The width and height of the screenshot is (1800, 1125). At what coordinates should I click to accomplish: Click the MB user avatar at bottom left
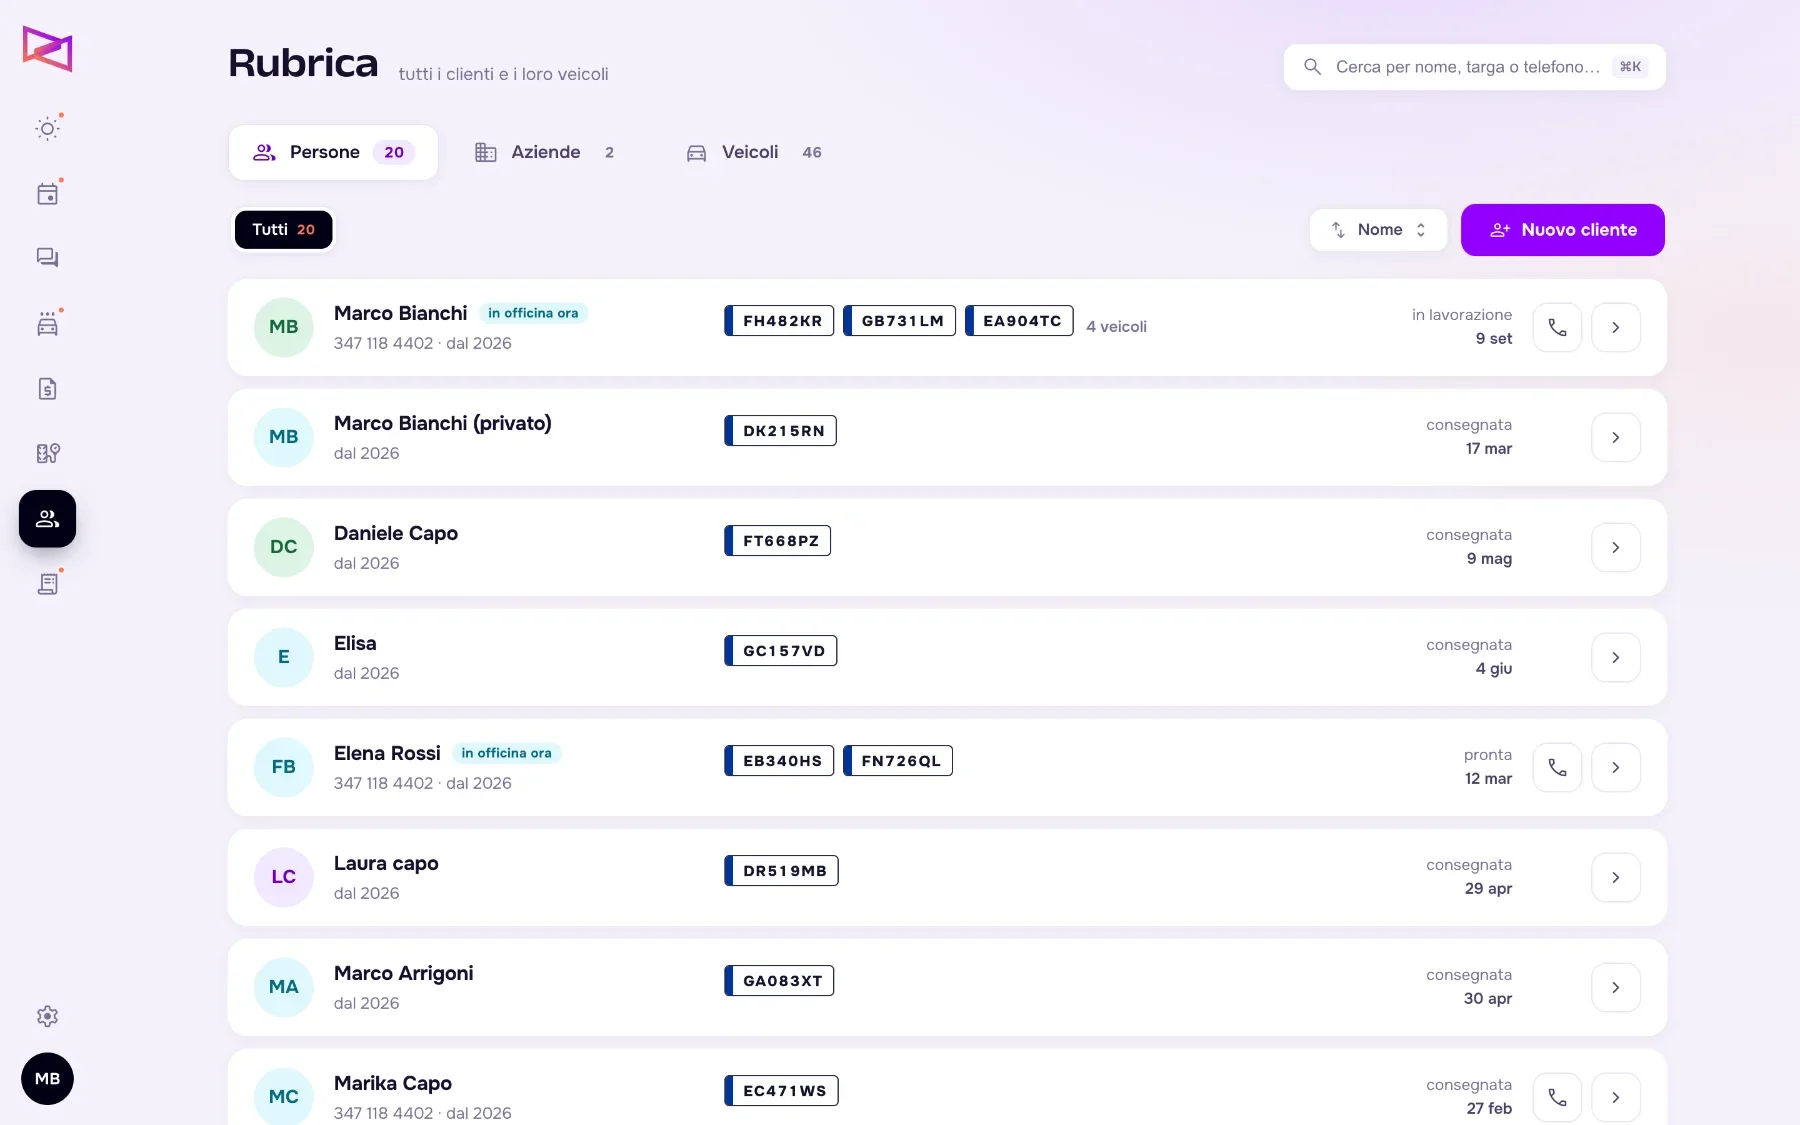pyautogui.click(x=47, y=1078)
